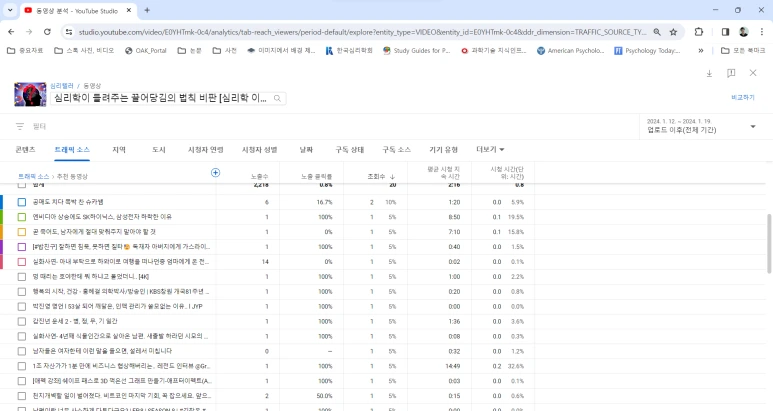Expand the 더보기 dimension dropdown
Screen dimensions: 773x411
(x=490, y=149)
